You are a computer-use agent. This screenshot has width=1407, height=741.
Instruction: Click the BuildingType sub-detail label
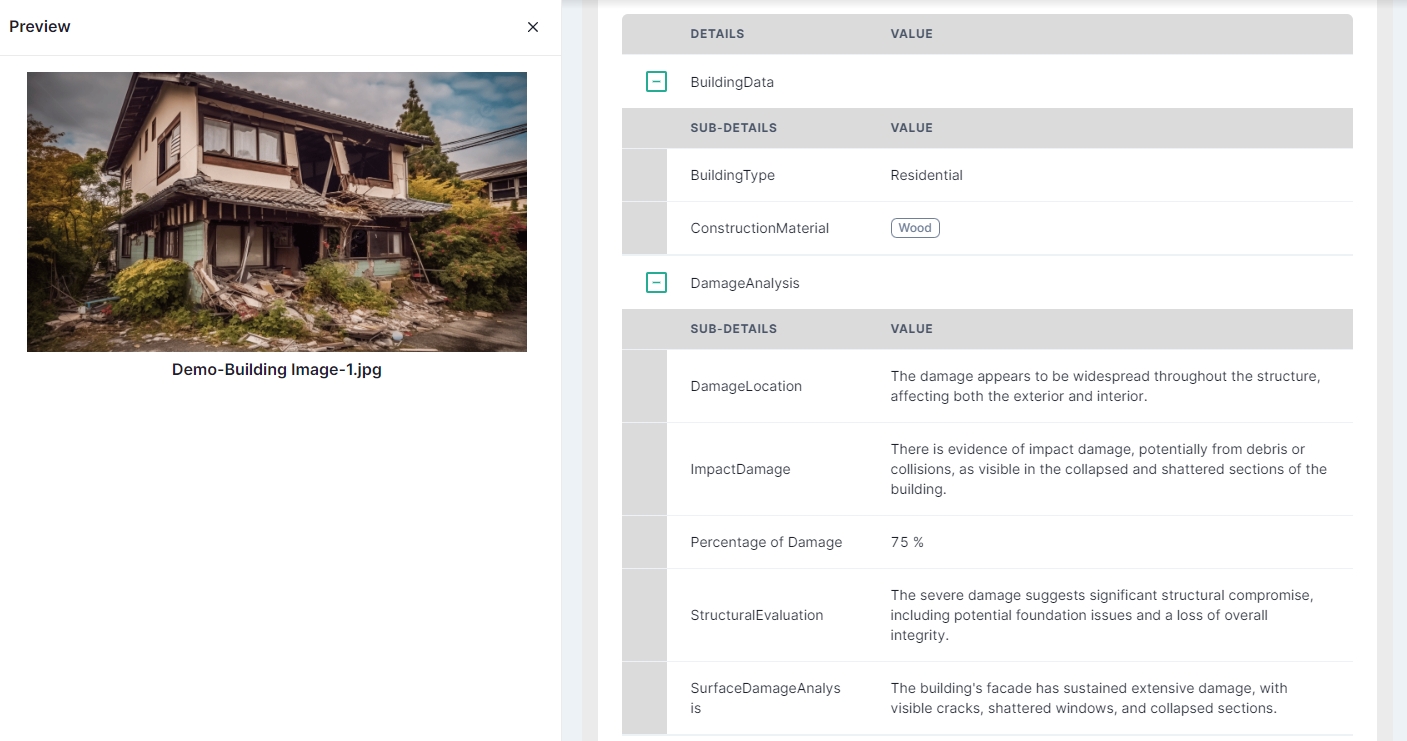tap(732, 175)
